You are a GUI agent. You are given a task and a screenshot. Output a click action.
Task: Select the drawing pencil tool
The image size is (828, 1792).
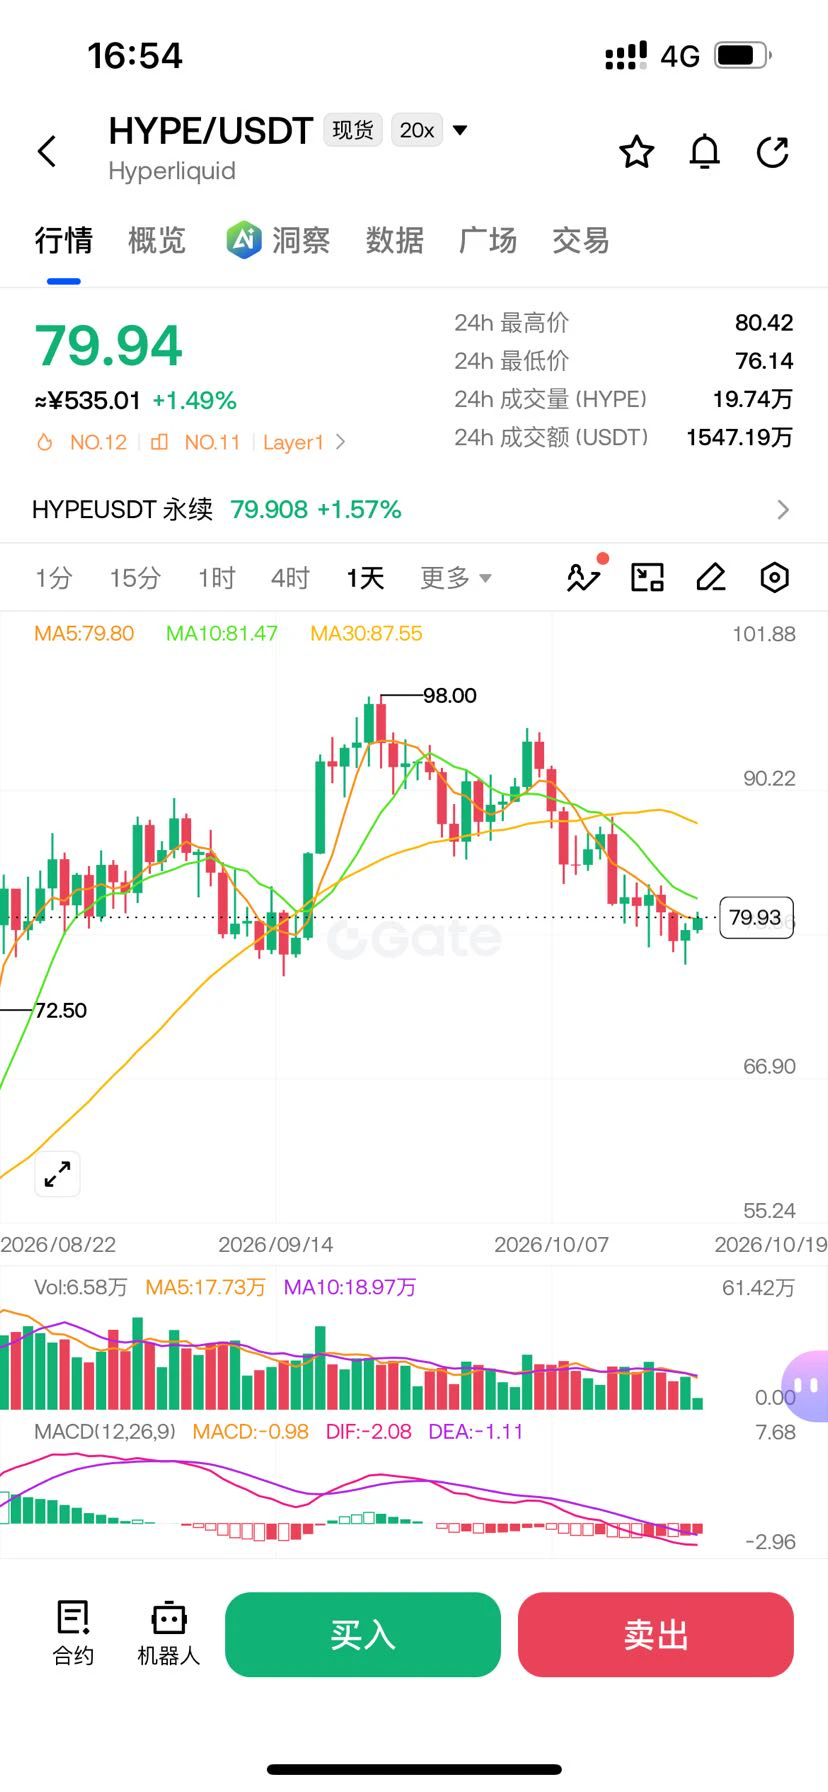[x=711, y=577]
